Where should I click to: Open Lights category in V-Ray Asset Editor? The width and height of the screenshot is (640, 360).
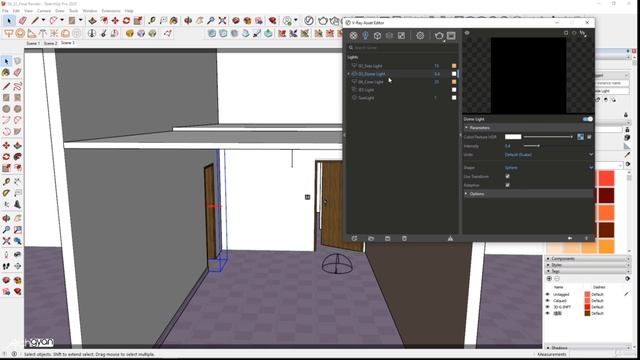[x=365, y=36]
